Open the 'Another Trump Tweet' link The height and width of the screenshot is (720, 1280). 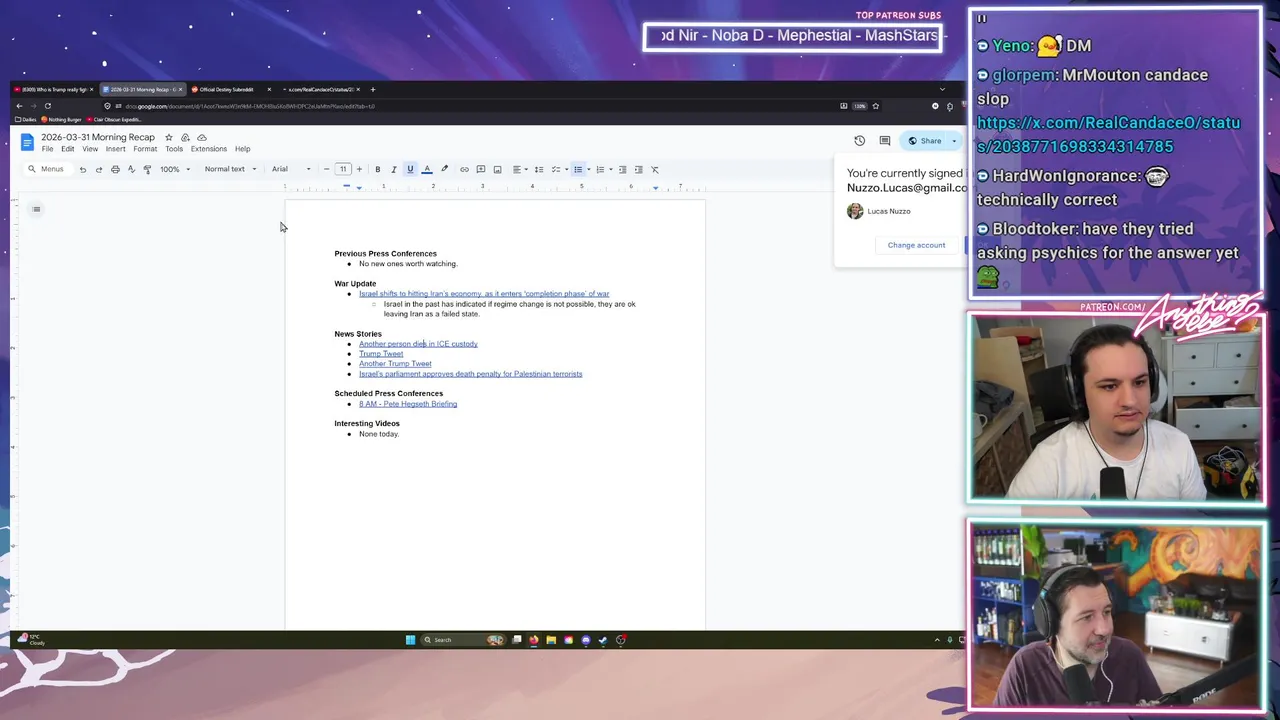tap(395, 364)
